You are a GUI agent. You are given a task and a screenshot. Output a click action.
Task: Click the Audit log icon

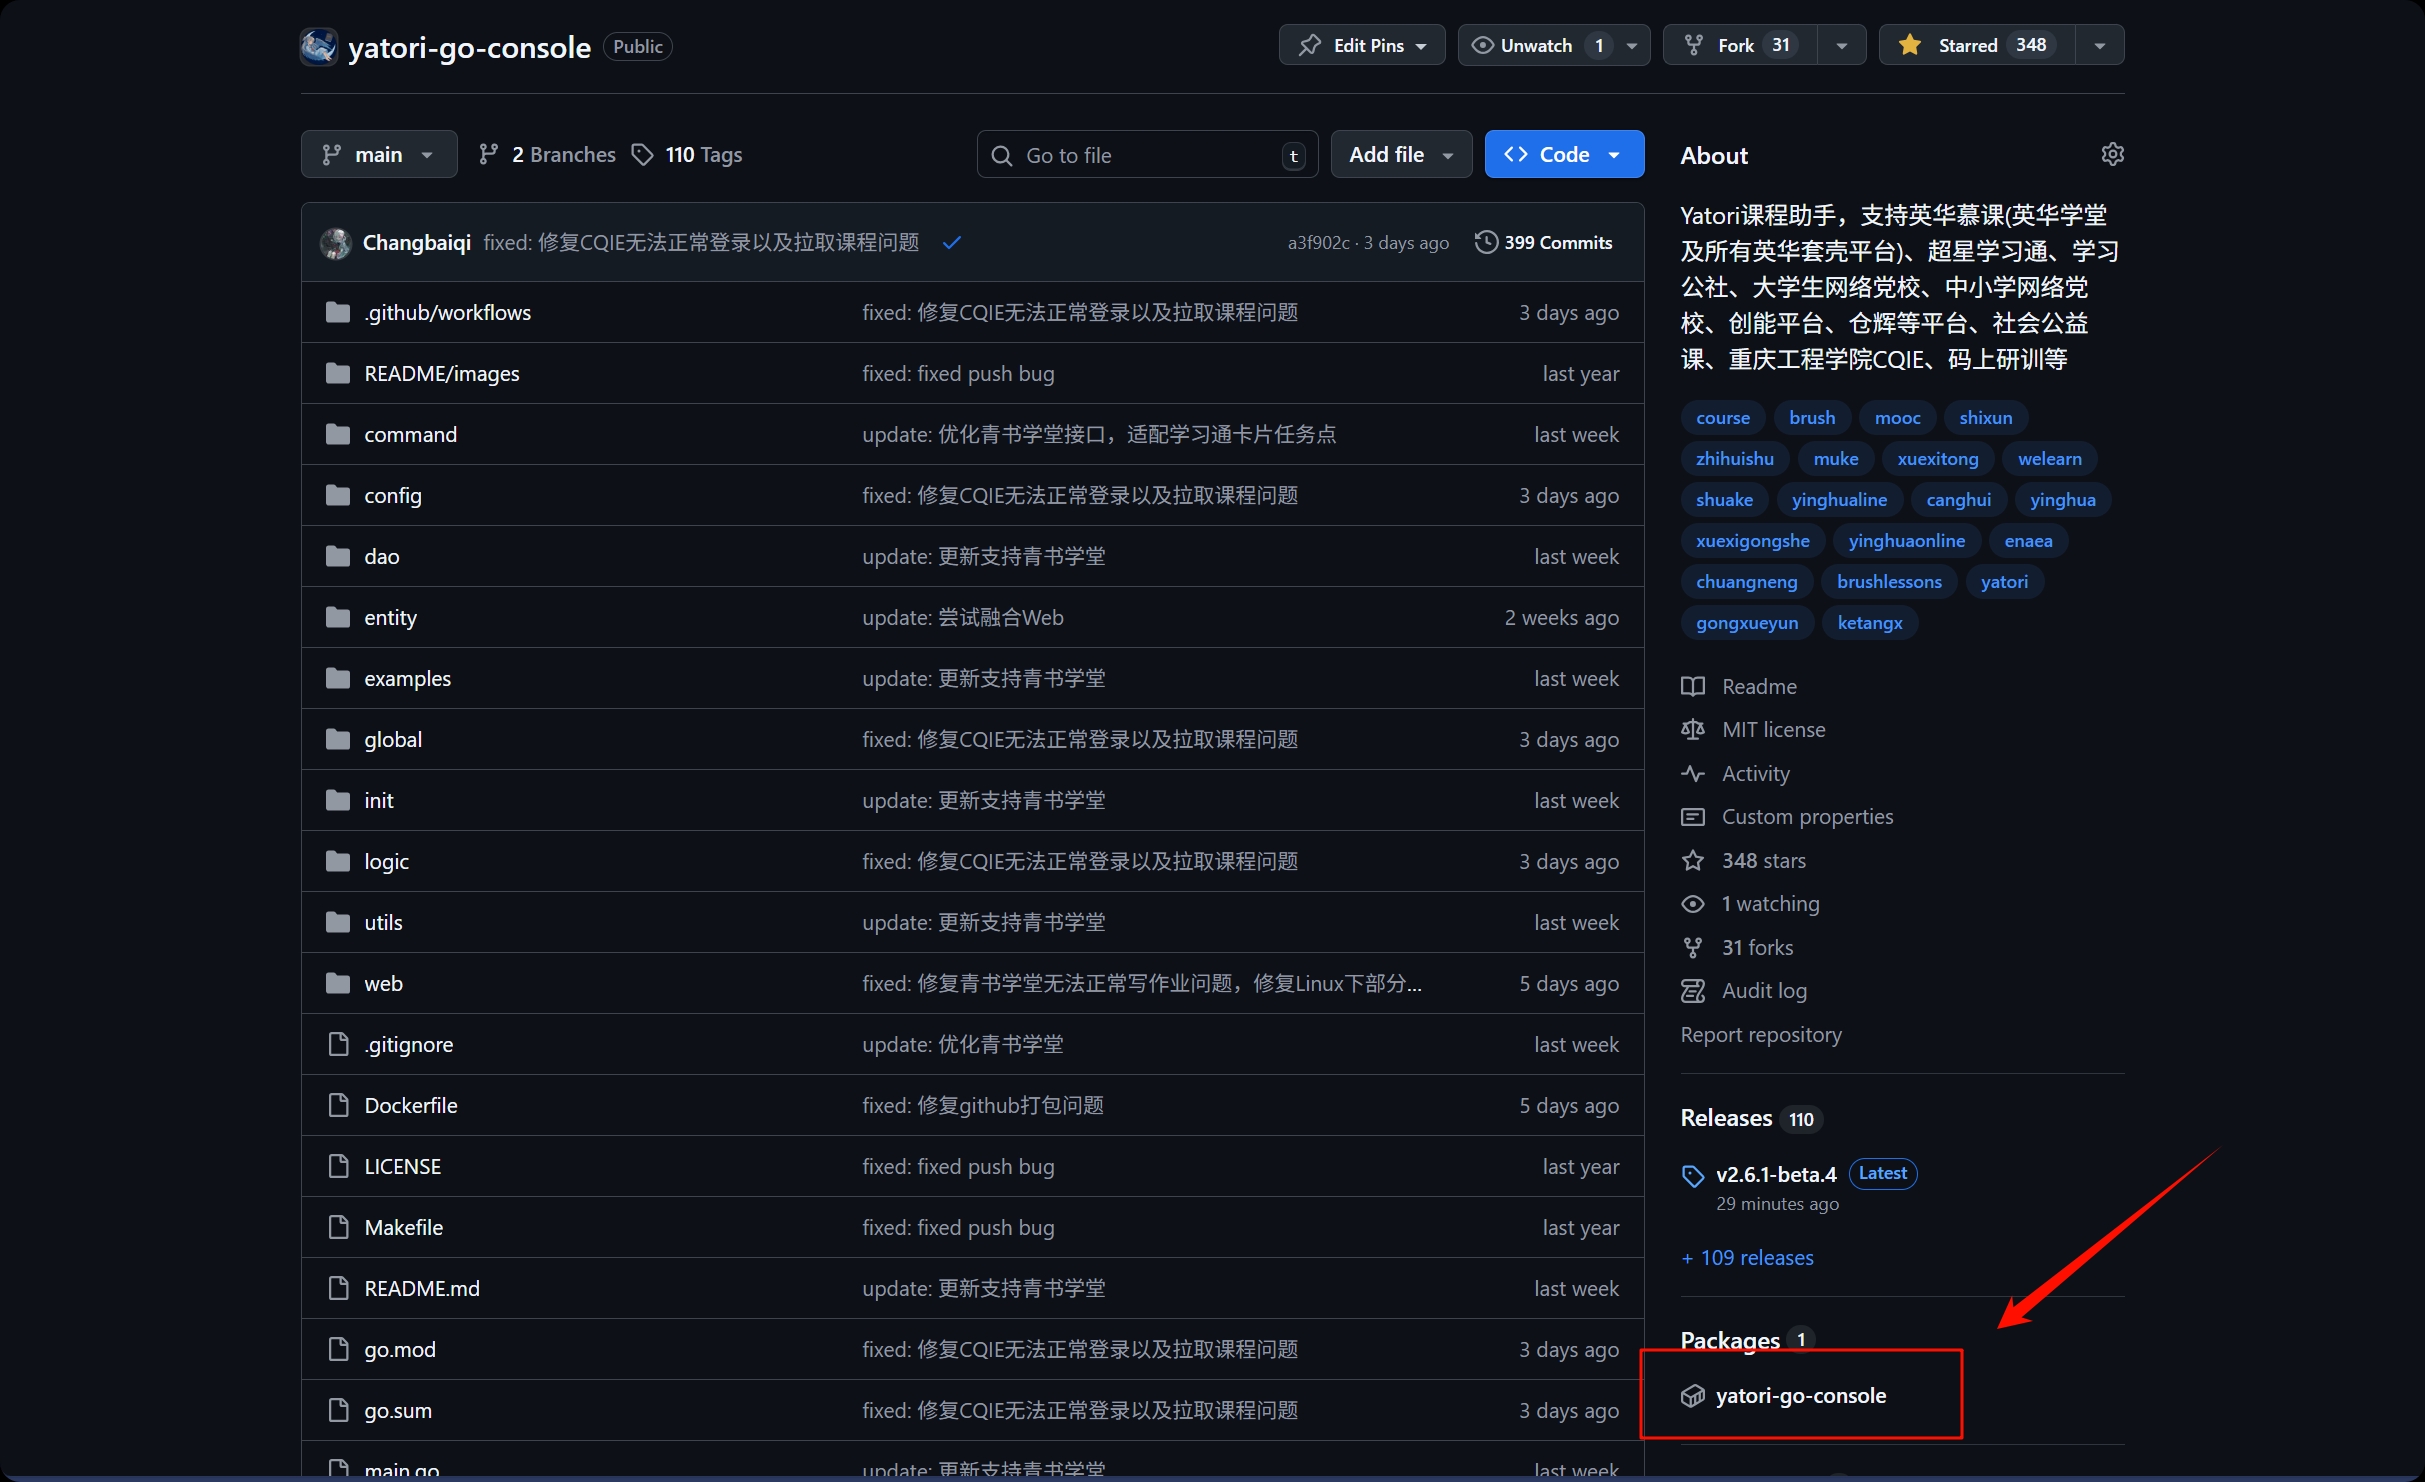1694,991
